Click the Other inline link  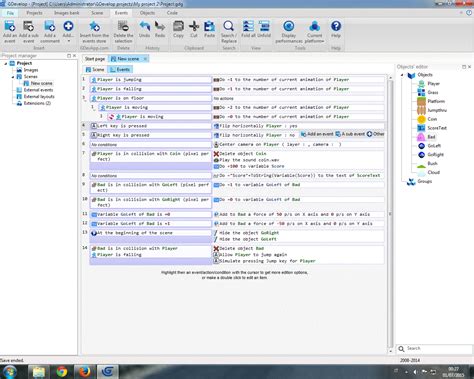376,134
